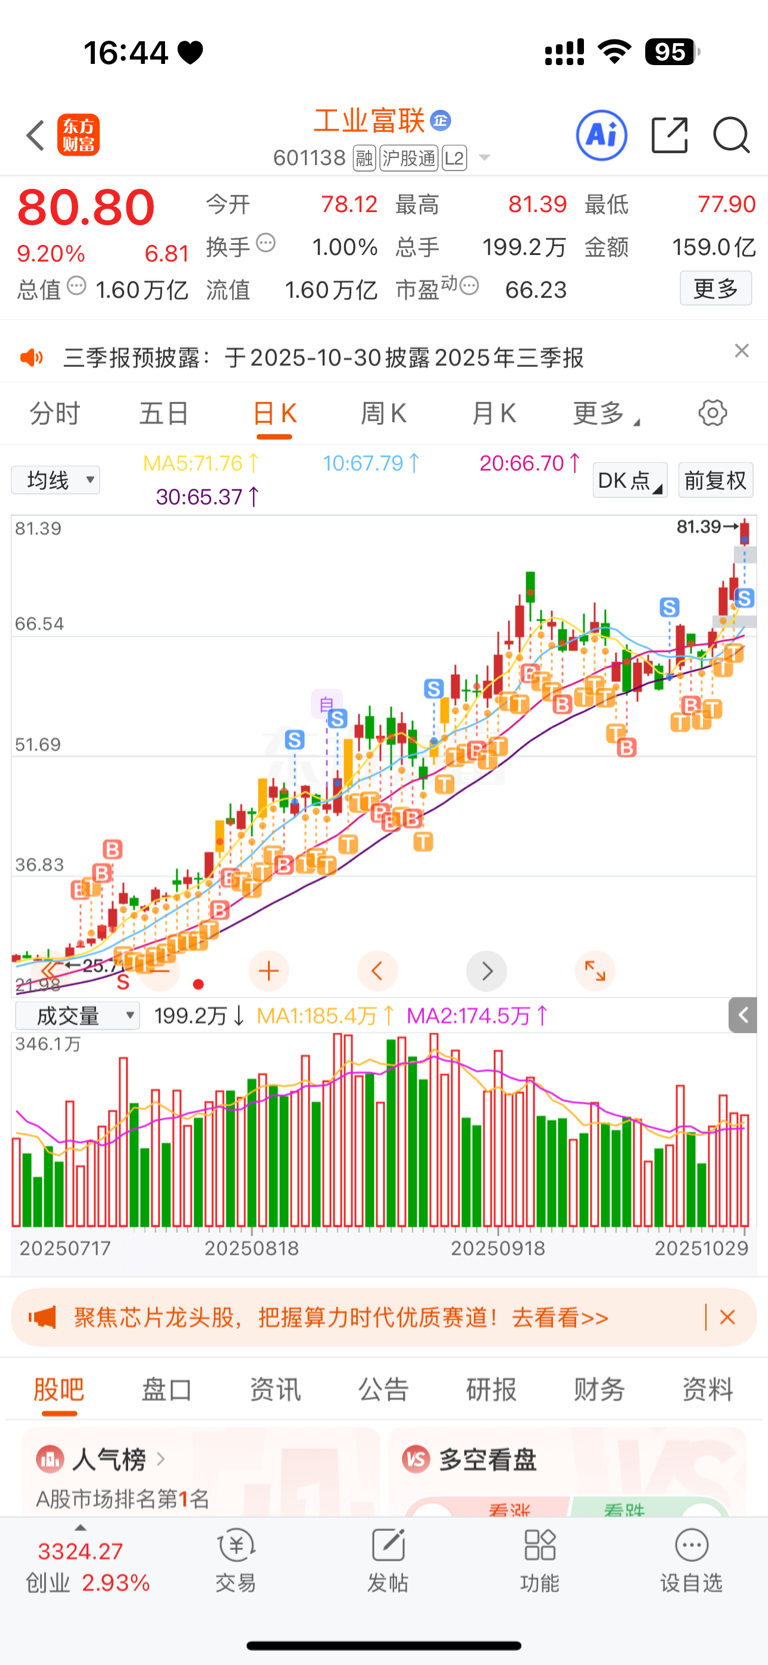The image size is (768, 1665).
Task: Change the 前复权 adjustment setting
Action: 715,480
